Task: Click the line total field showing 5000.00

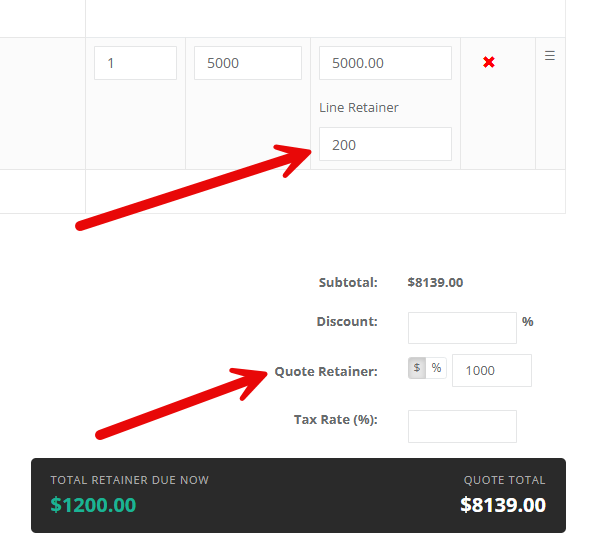Action: point(385,63)
